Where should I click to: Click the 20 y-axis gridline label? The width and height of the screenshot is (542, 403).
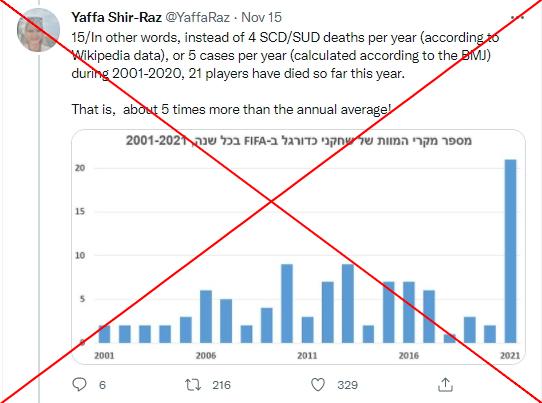click(80, 168)
